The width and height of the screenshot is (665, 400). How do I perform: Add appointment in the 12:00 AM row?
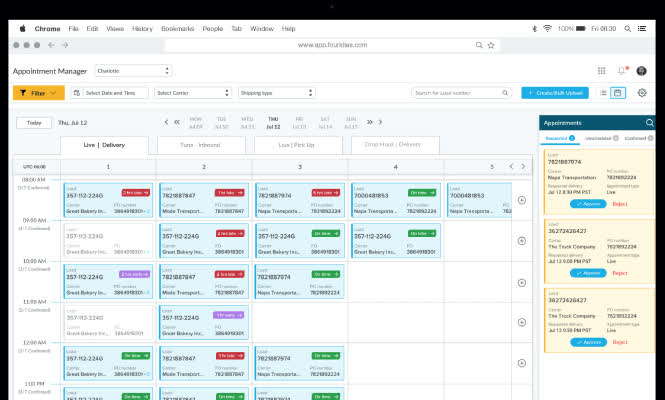tap(522, 363)
